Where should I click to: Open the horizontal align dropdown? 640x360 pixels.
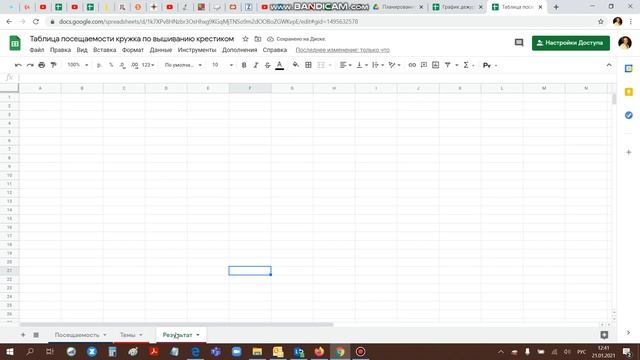click(345, 65)
